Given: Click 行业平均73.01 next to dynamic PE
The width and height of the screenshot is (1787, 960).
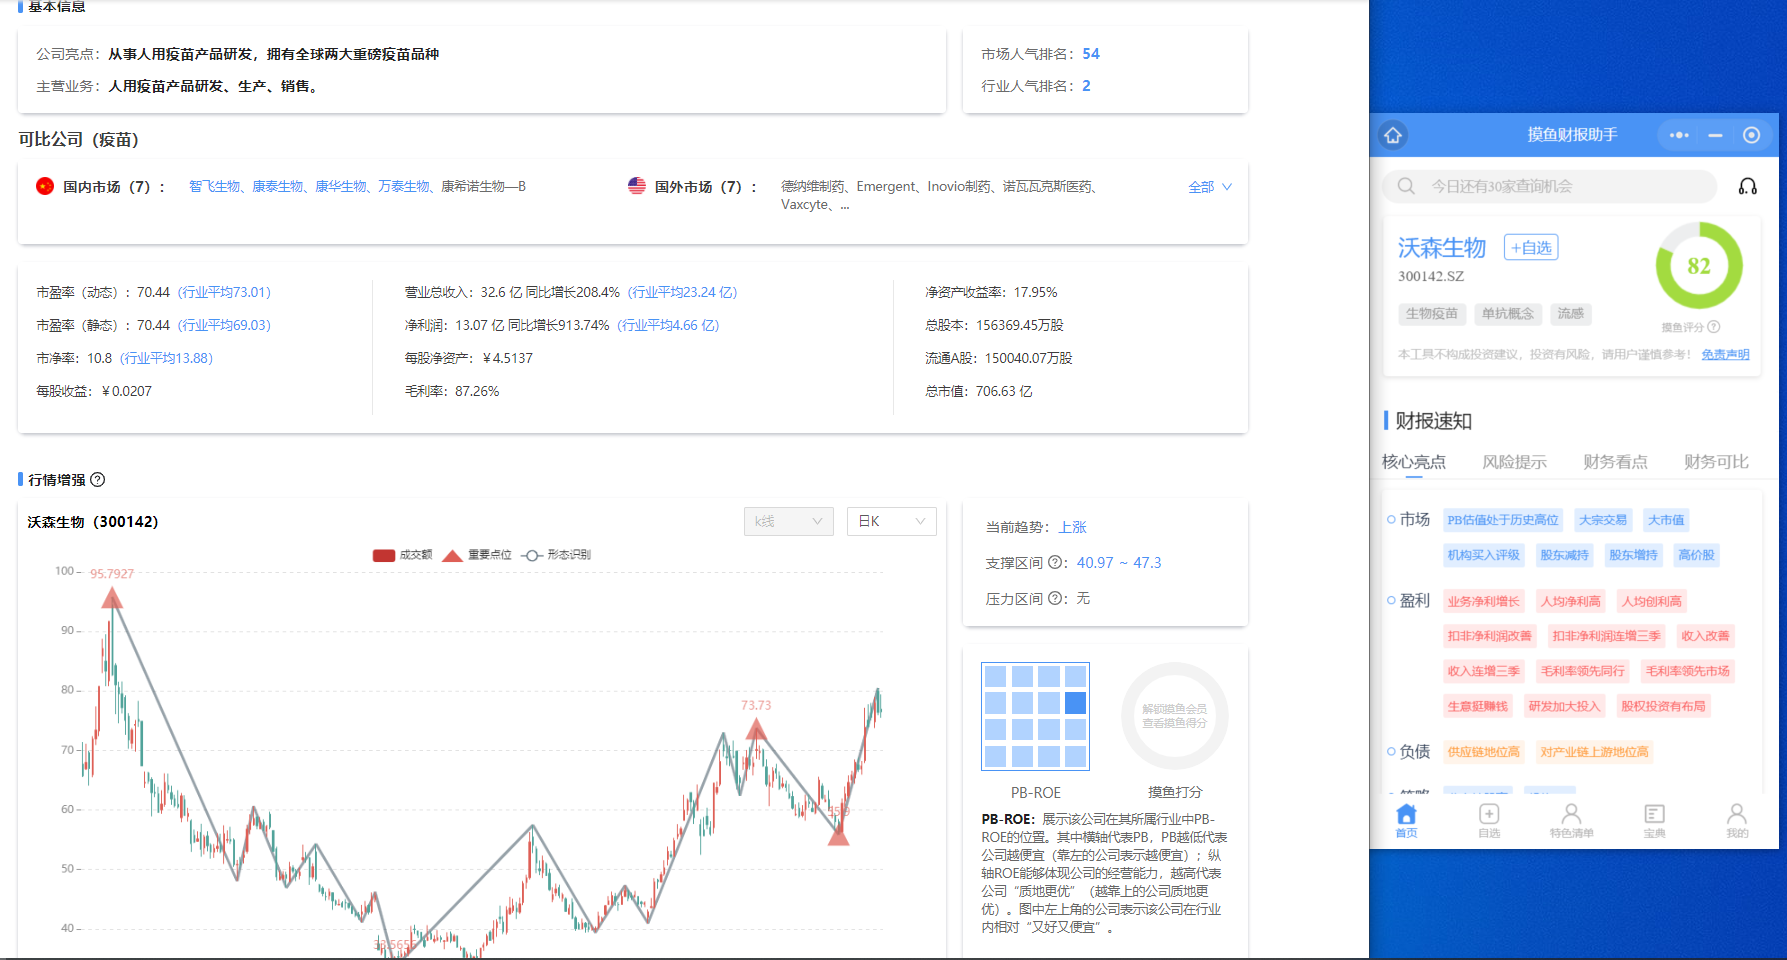Looking at the screenshot, I should click(224, 292).
